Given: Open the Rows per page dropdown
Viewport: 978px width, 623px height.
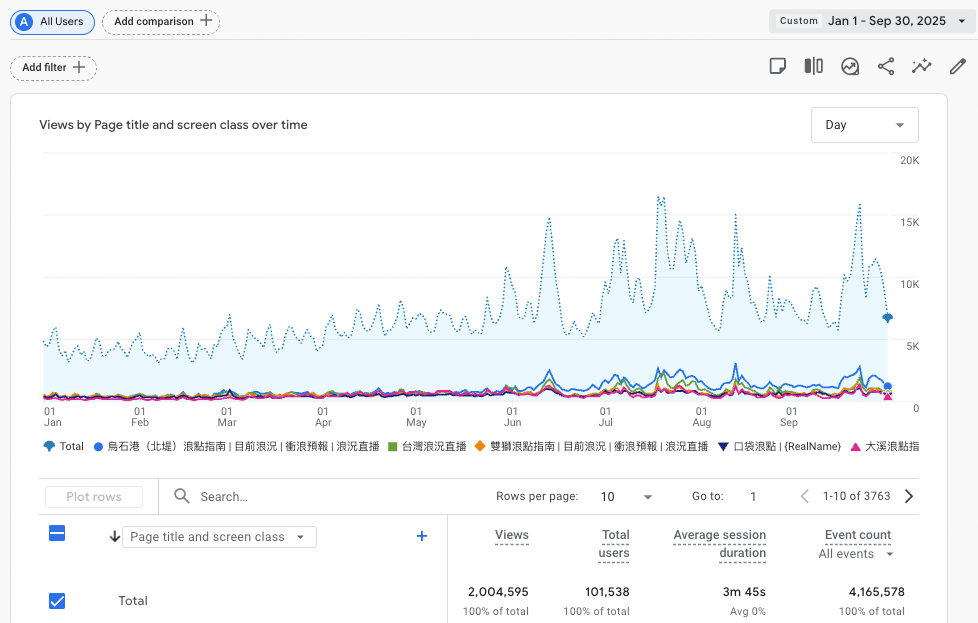Looking at the screenshot, I should point(625,496).
